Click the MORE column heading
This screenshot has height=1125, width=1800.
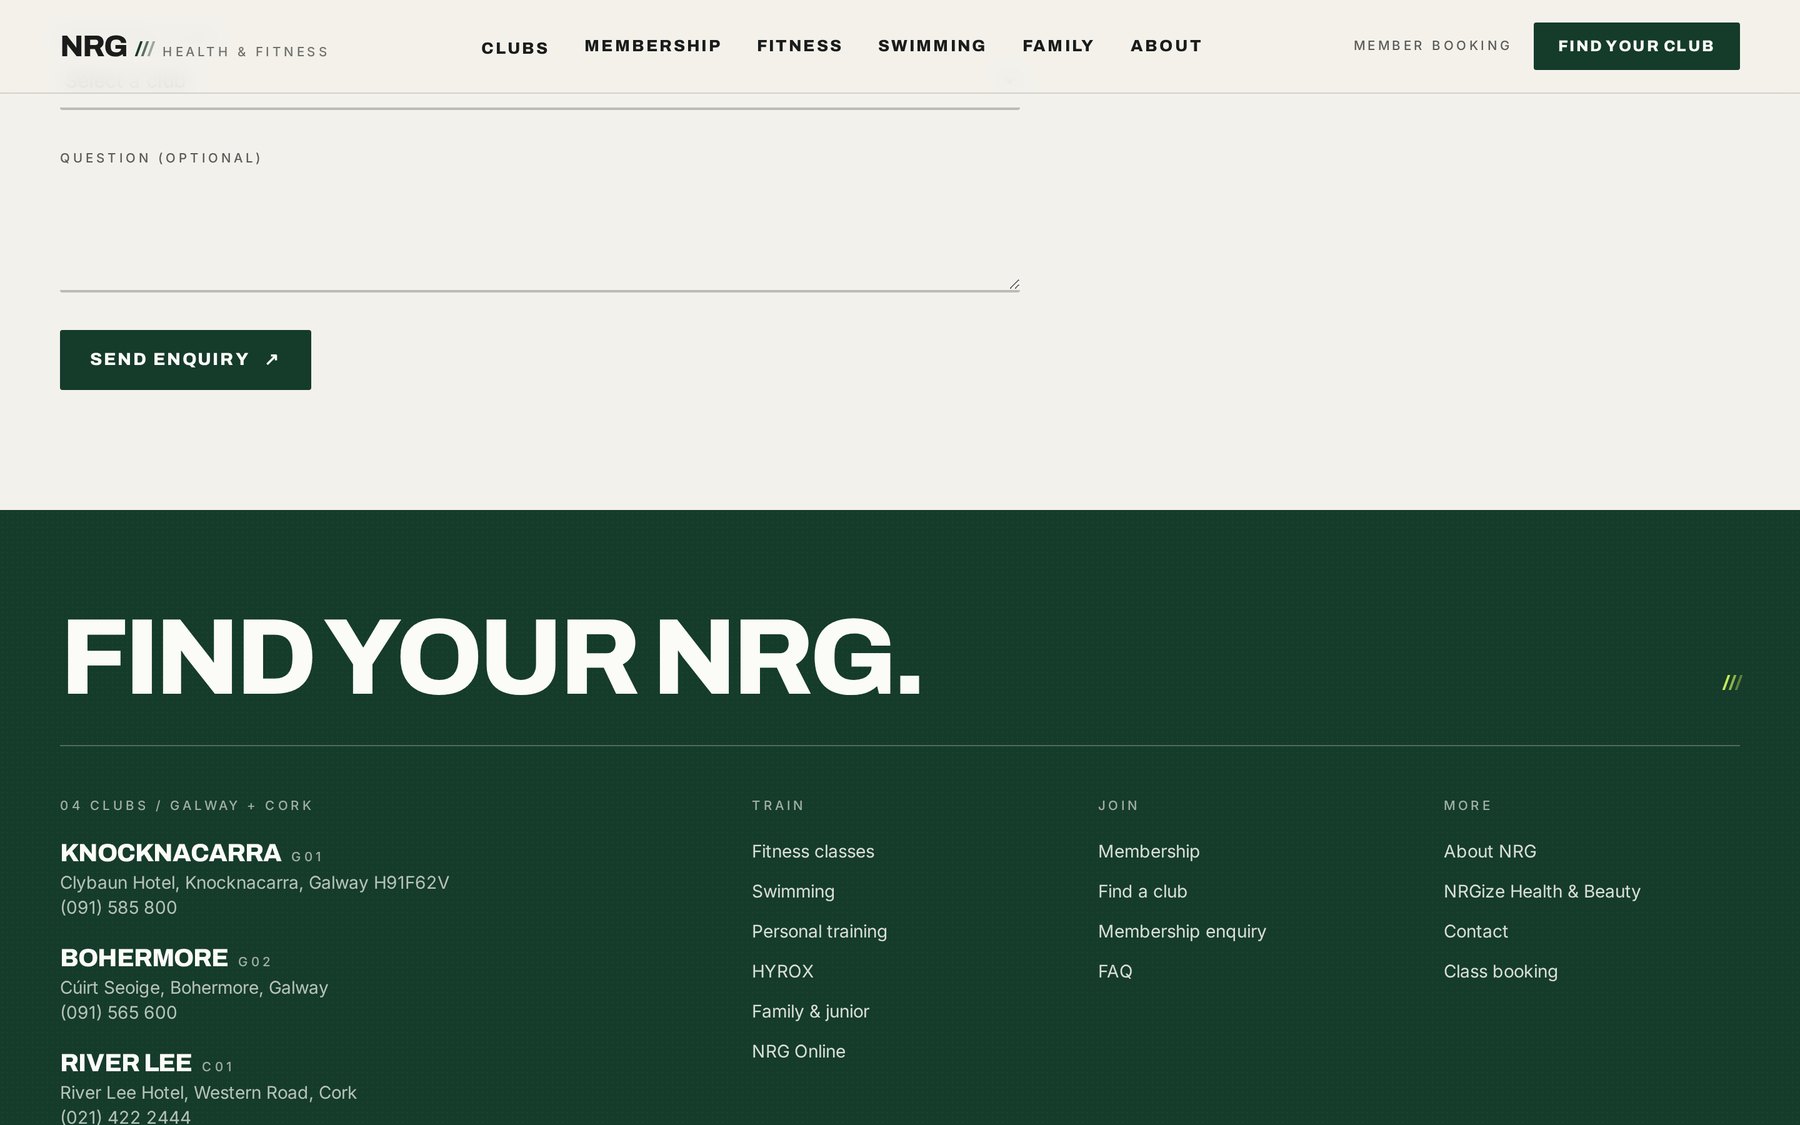[1468, 806]
